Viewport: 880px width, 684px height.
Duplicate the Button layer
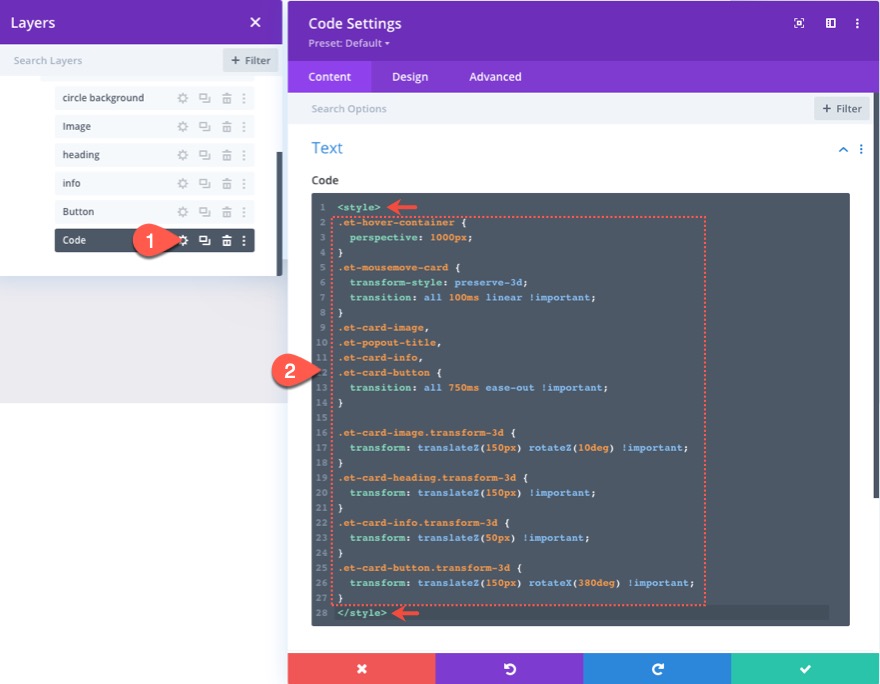point(204,212)
